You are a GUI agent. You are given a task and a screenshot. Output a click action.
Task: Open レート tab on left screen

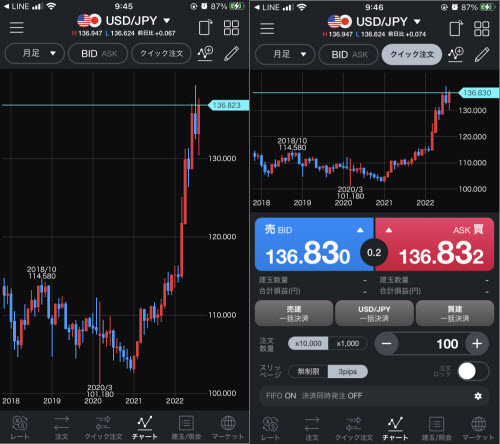(20, 428)
